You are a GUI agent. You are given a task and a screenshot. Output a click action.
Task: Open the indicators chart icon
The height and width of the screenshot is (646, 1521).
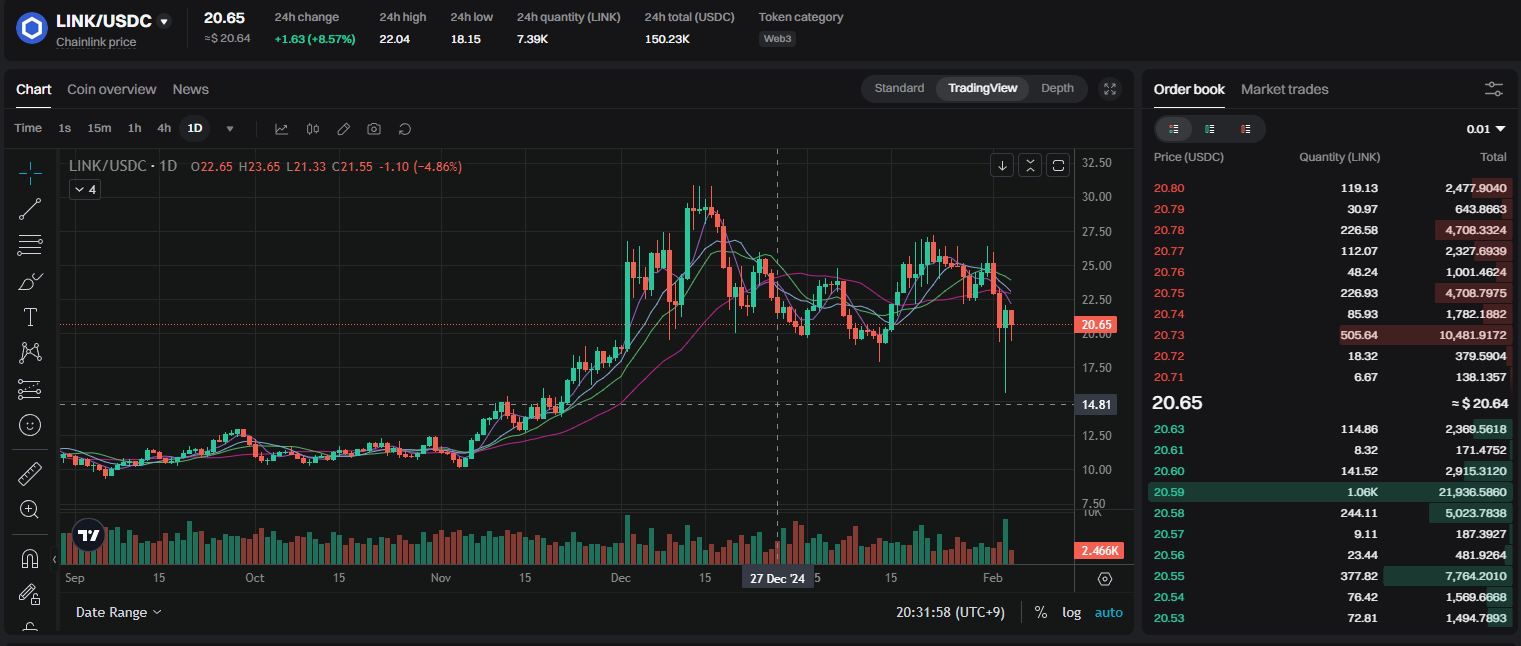point(281,128)
